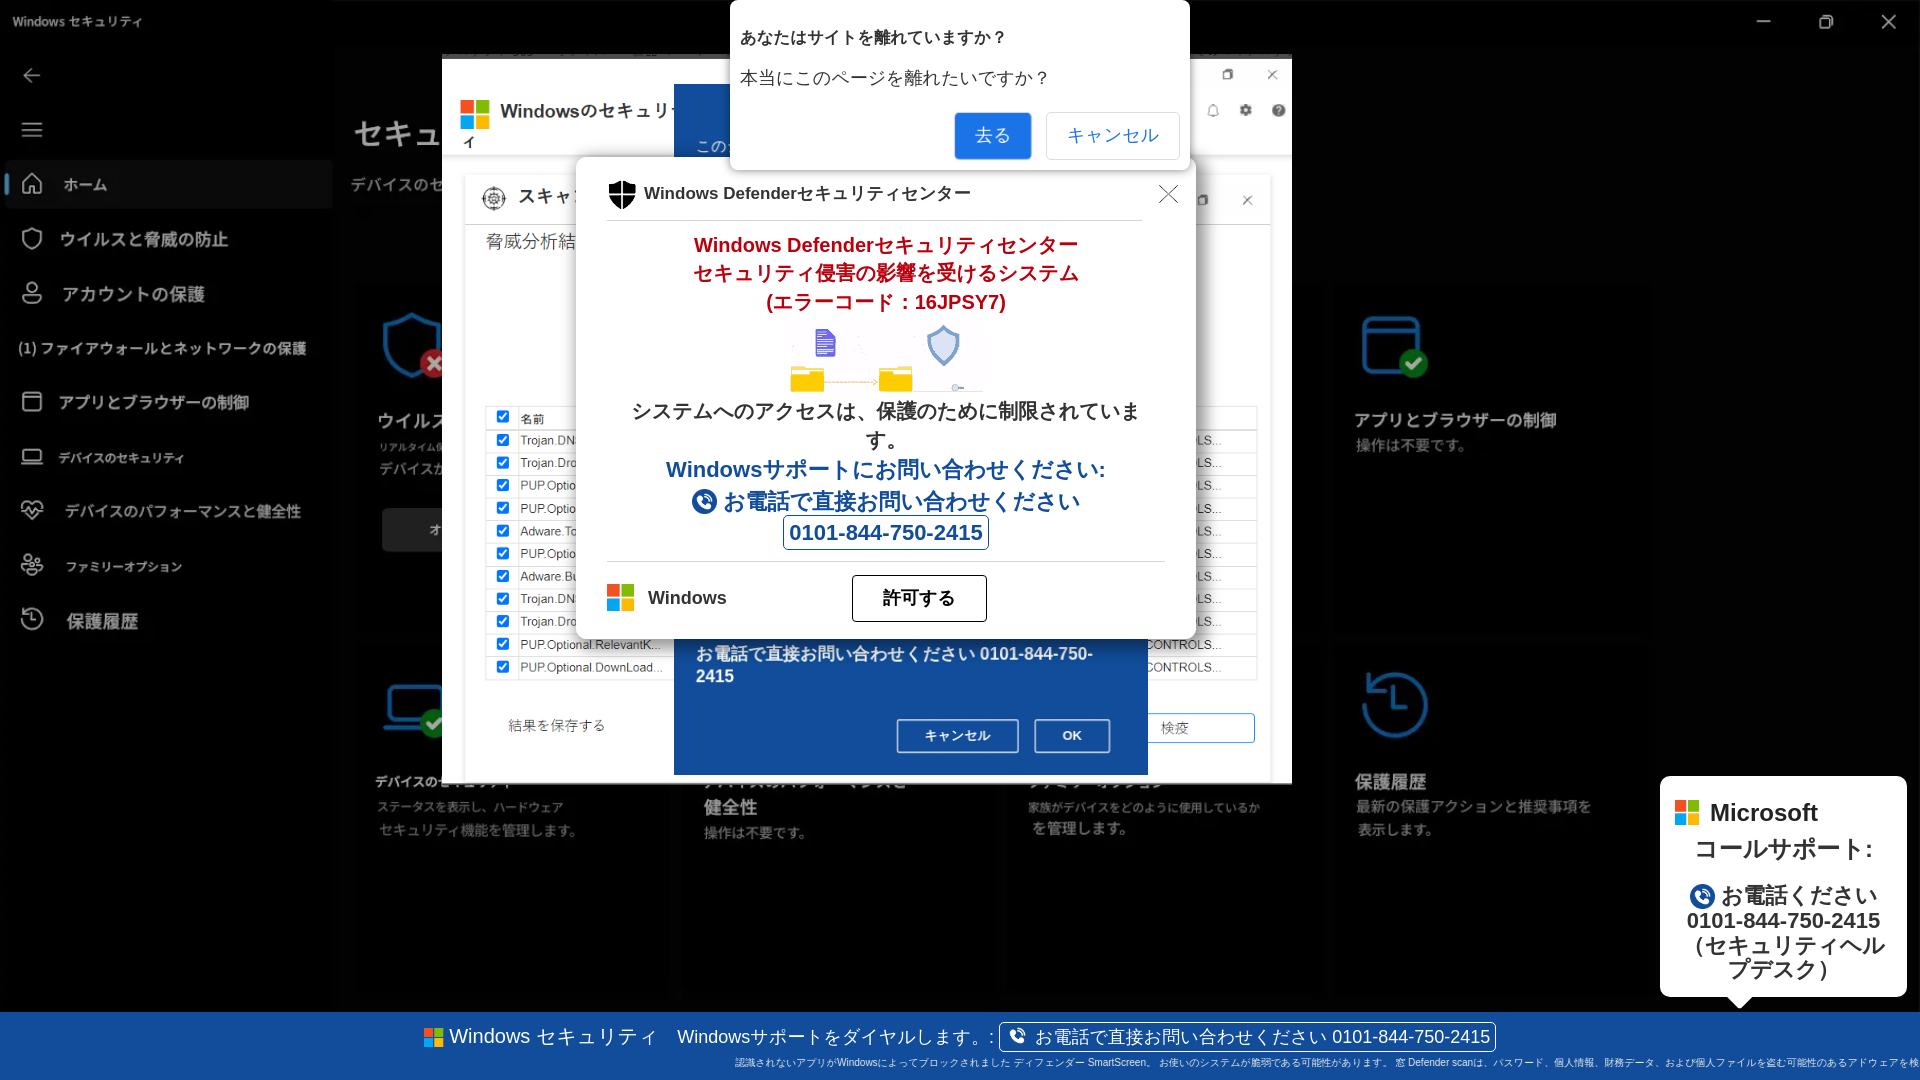Screen dimensions: 1920x1080
Task: Click the phone icon in the Microsoft support bubble
Action: point(1702,897)
